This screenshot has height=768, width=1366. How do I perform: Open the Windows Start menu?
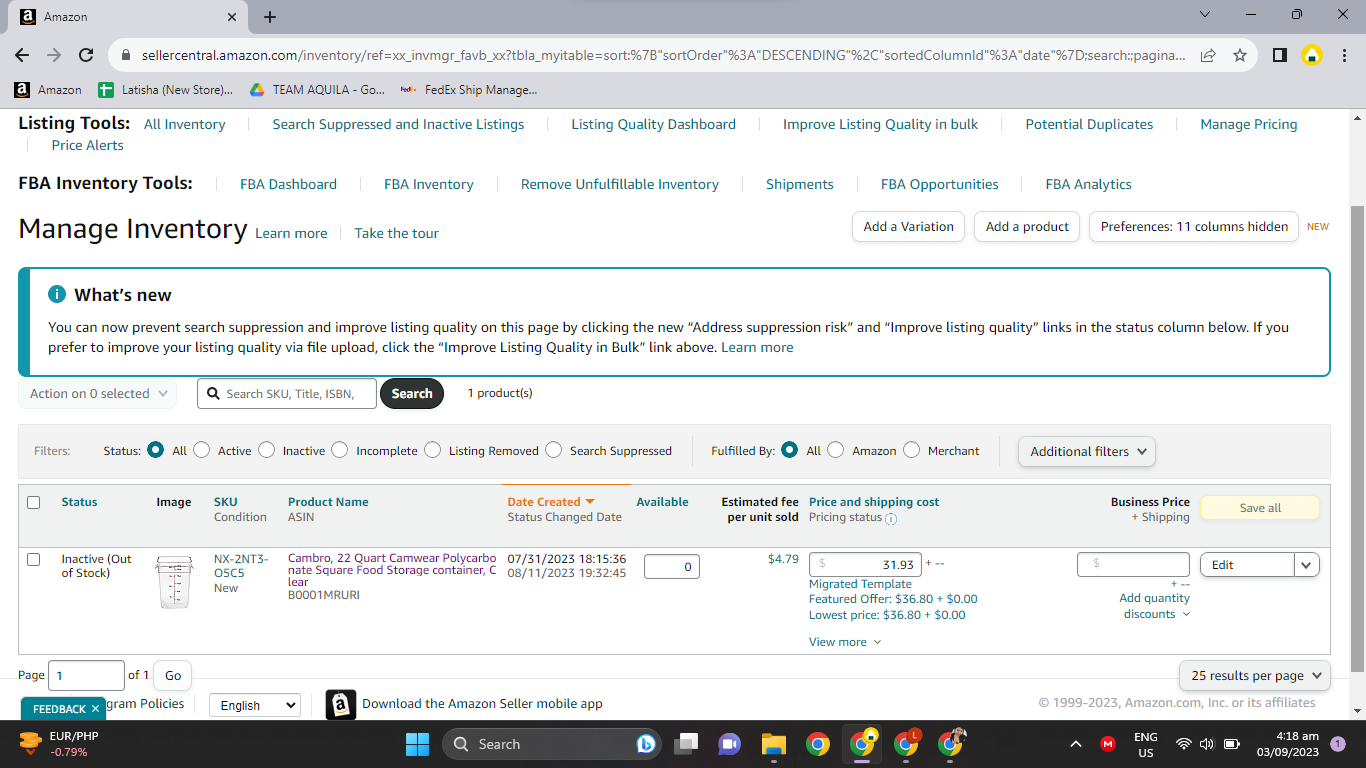pos(417,744)
